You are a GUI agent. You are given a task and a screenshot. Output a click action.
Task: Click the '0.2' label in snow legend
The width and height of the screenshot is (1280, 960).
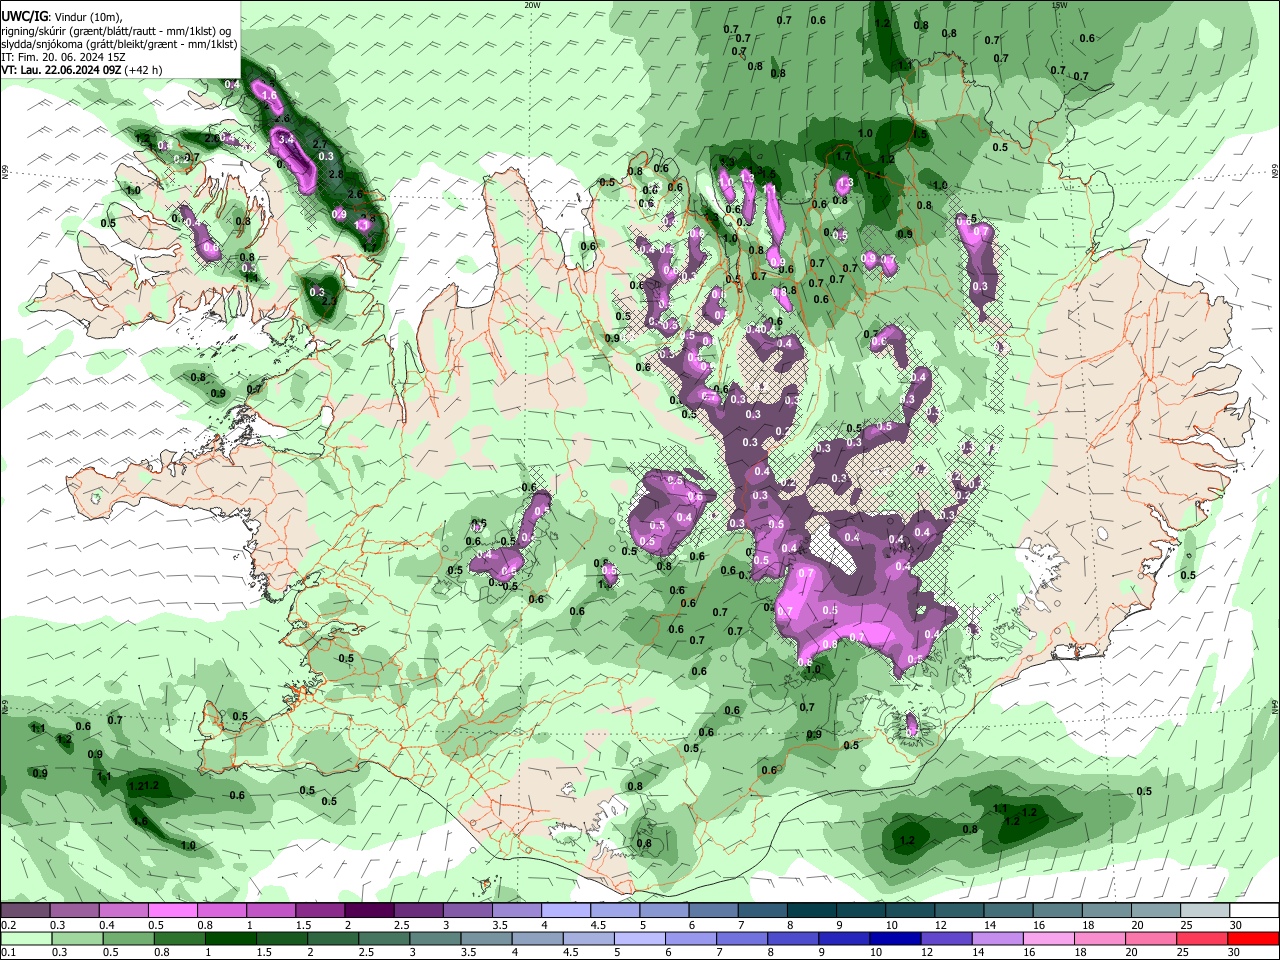click(8, 925)
